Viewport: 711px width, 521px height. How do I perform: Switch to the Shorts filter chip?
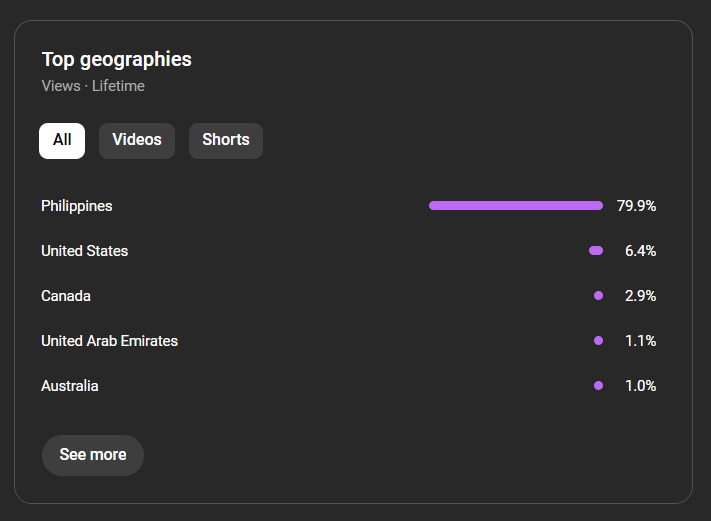[x=226, y=141]
